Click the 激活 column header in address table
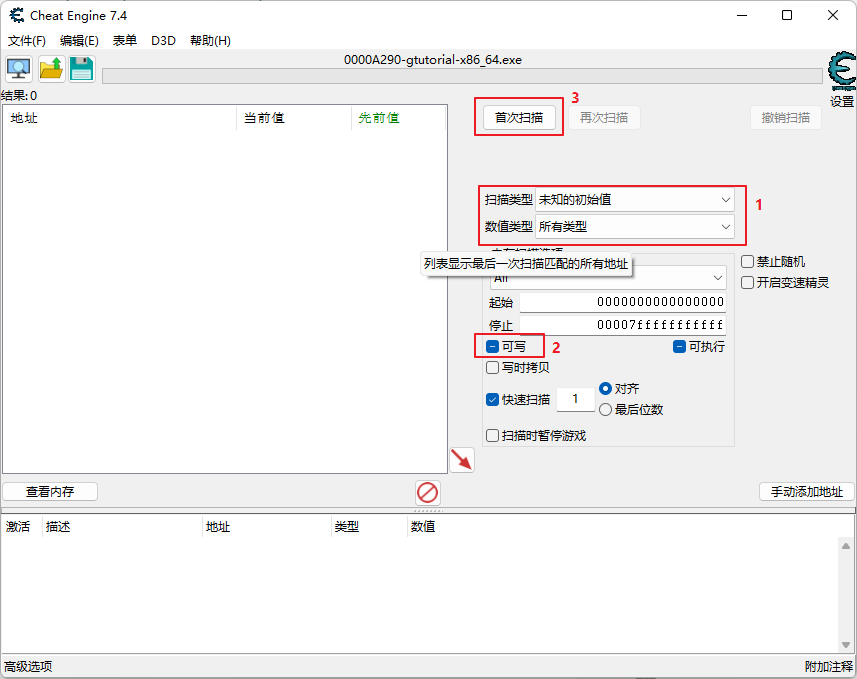This screenshot has width=857, height=679. (x=21, y=526)
